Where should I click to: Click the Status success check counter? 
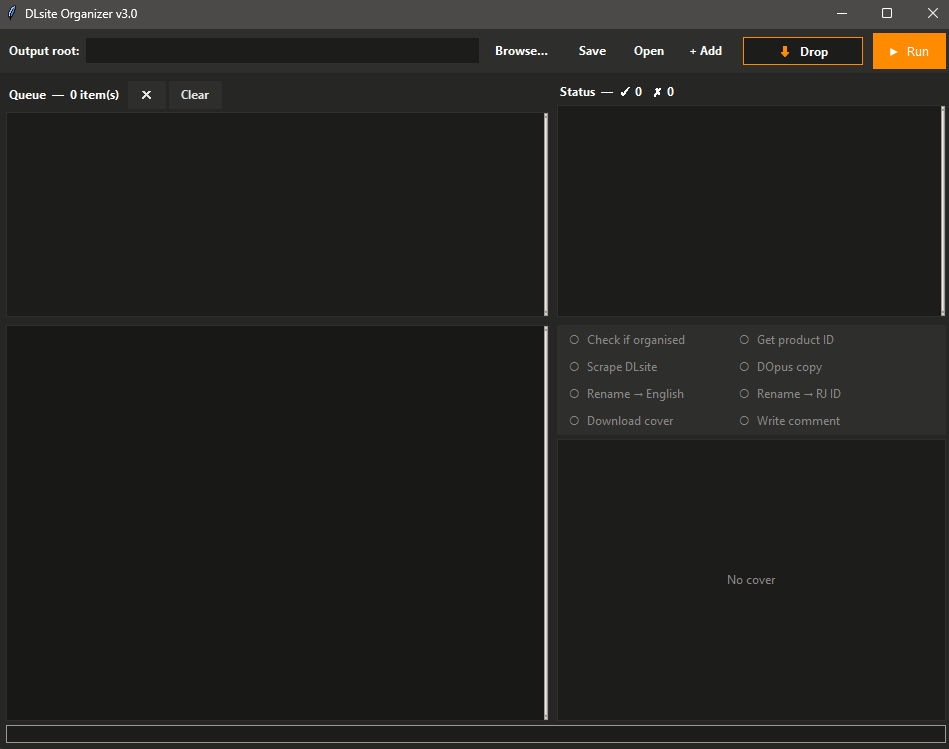tap(631, 92)
